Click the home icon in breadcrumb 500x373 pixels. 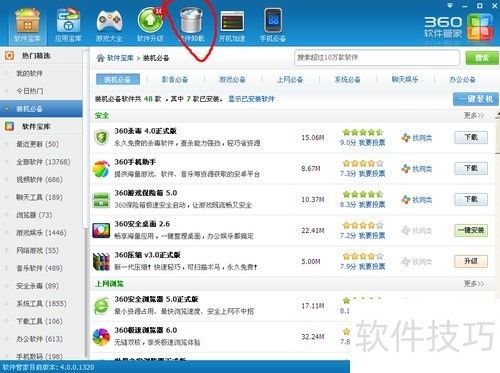click(x=100, y=58)
